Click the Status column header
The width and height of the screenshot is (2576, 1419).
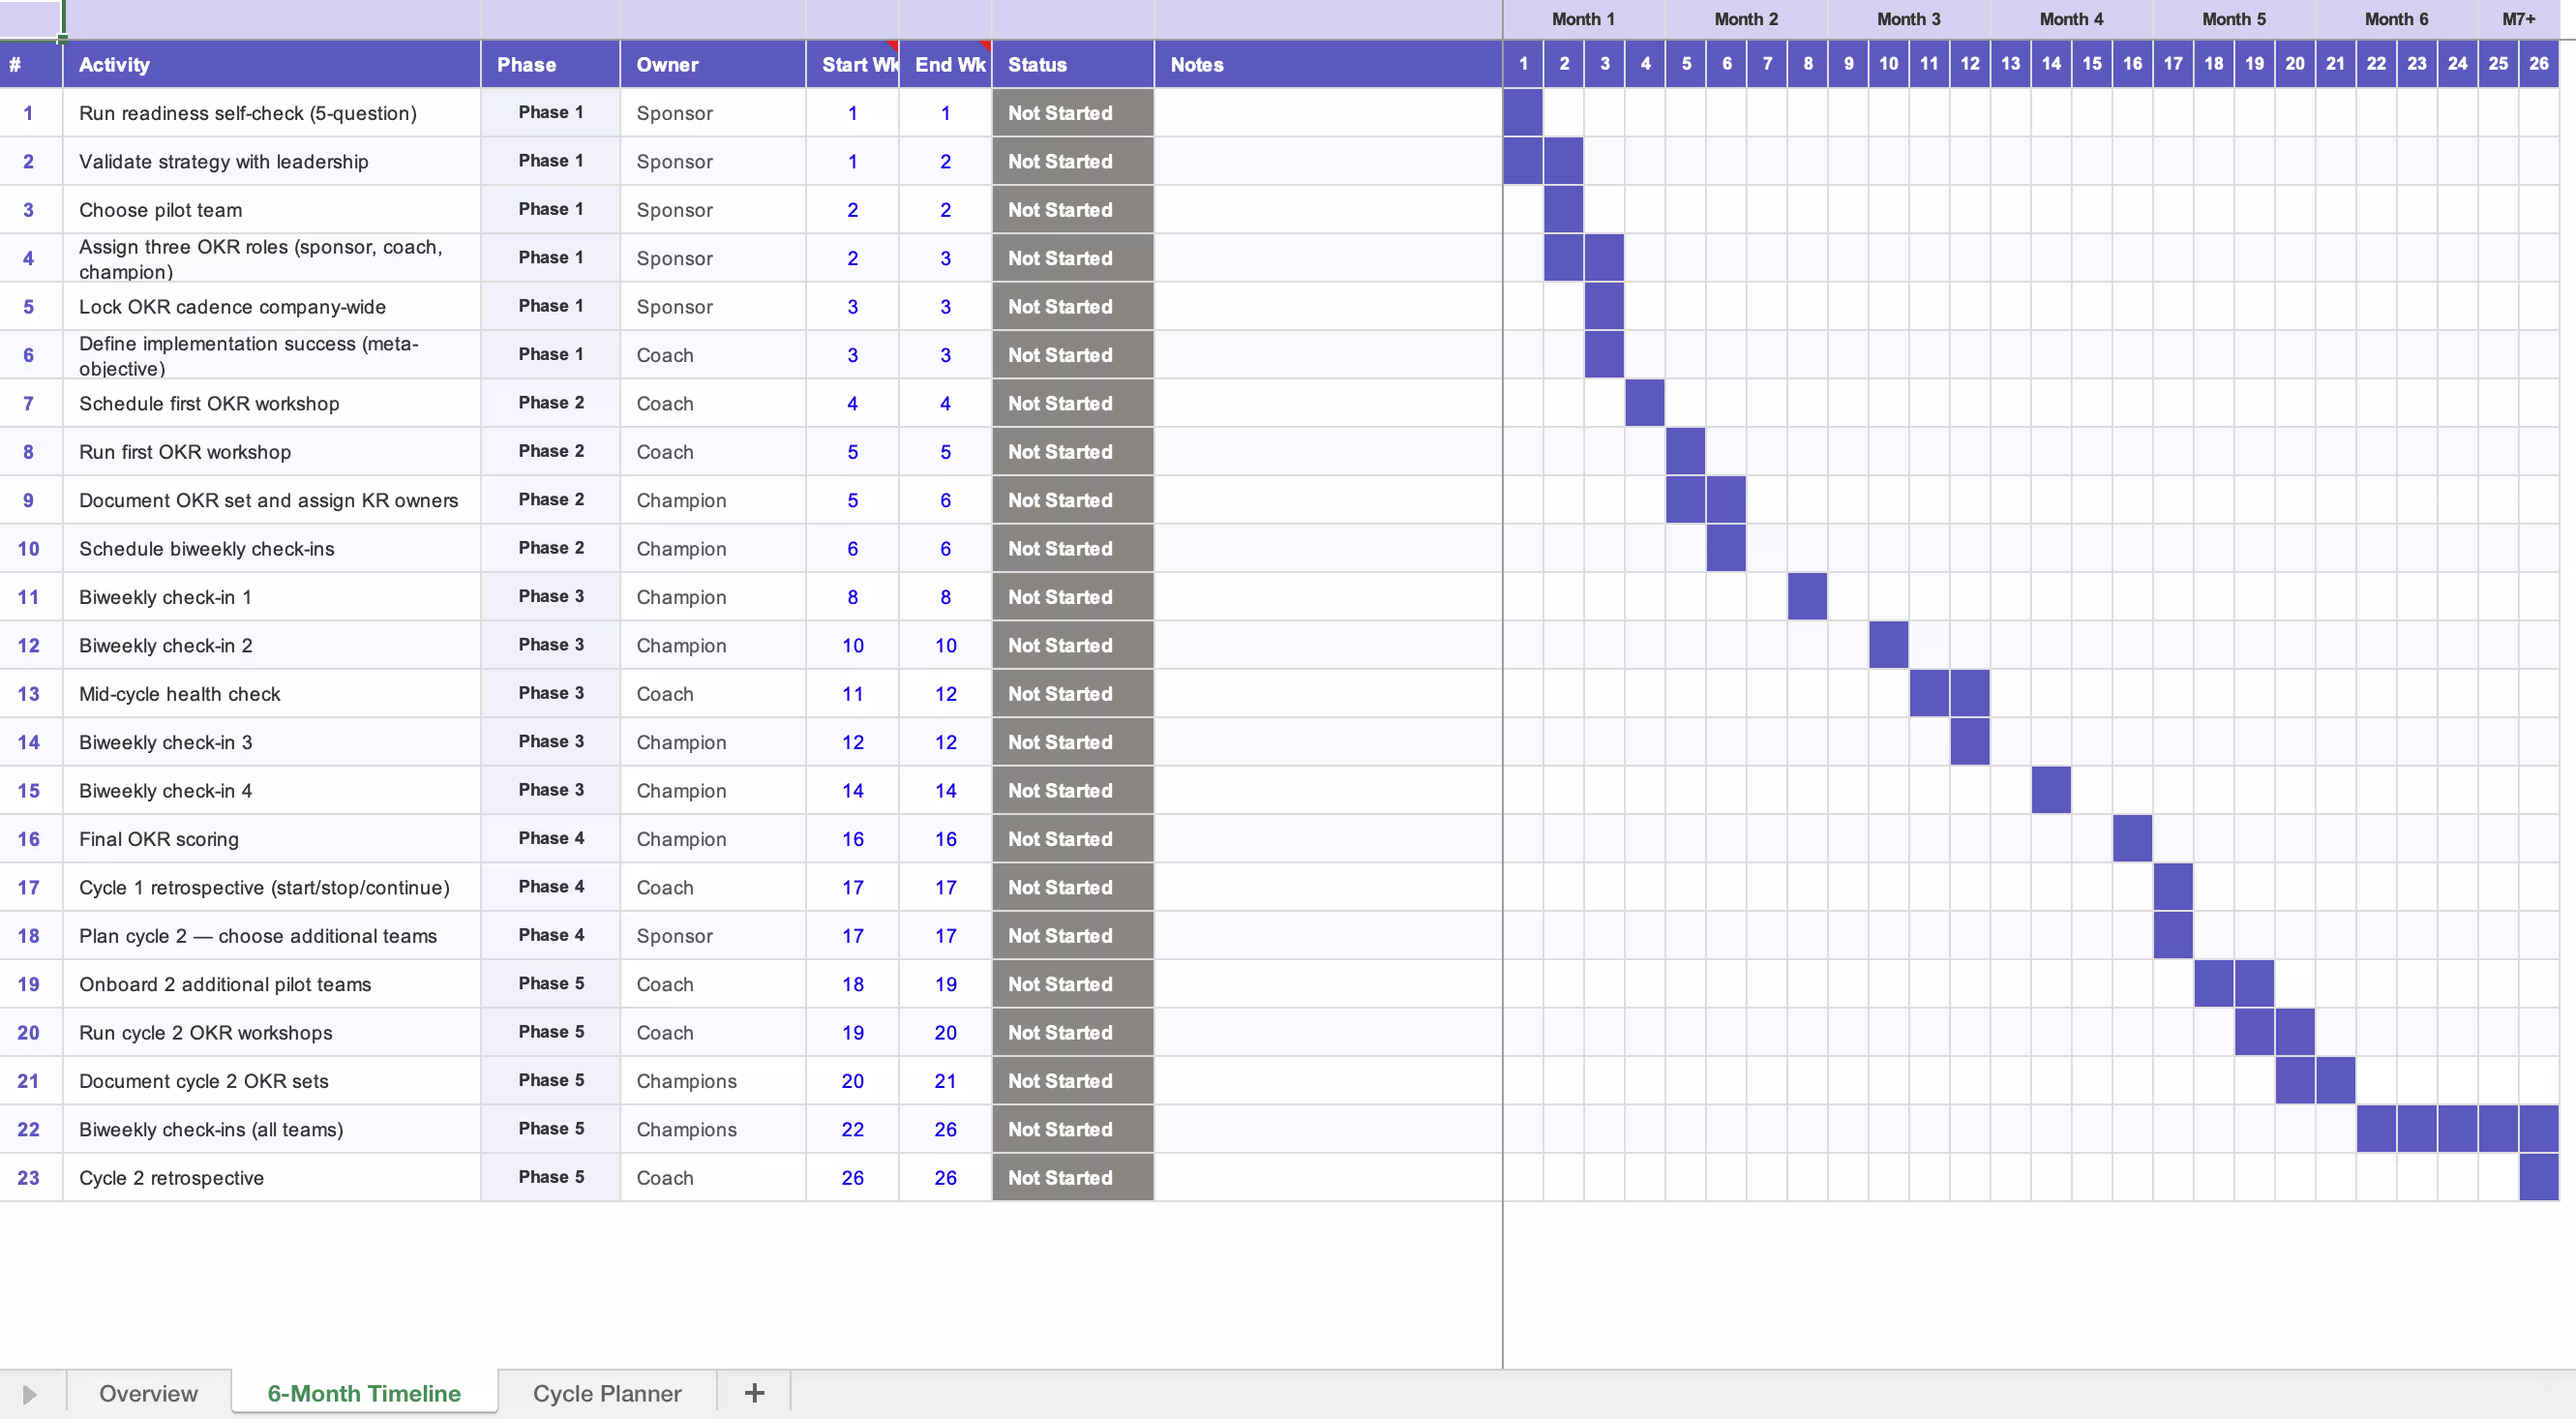tap(1073, 65)
